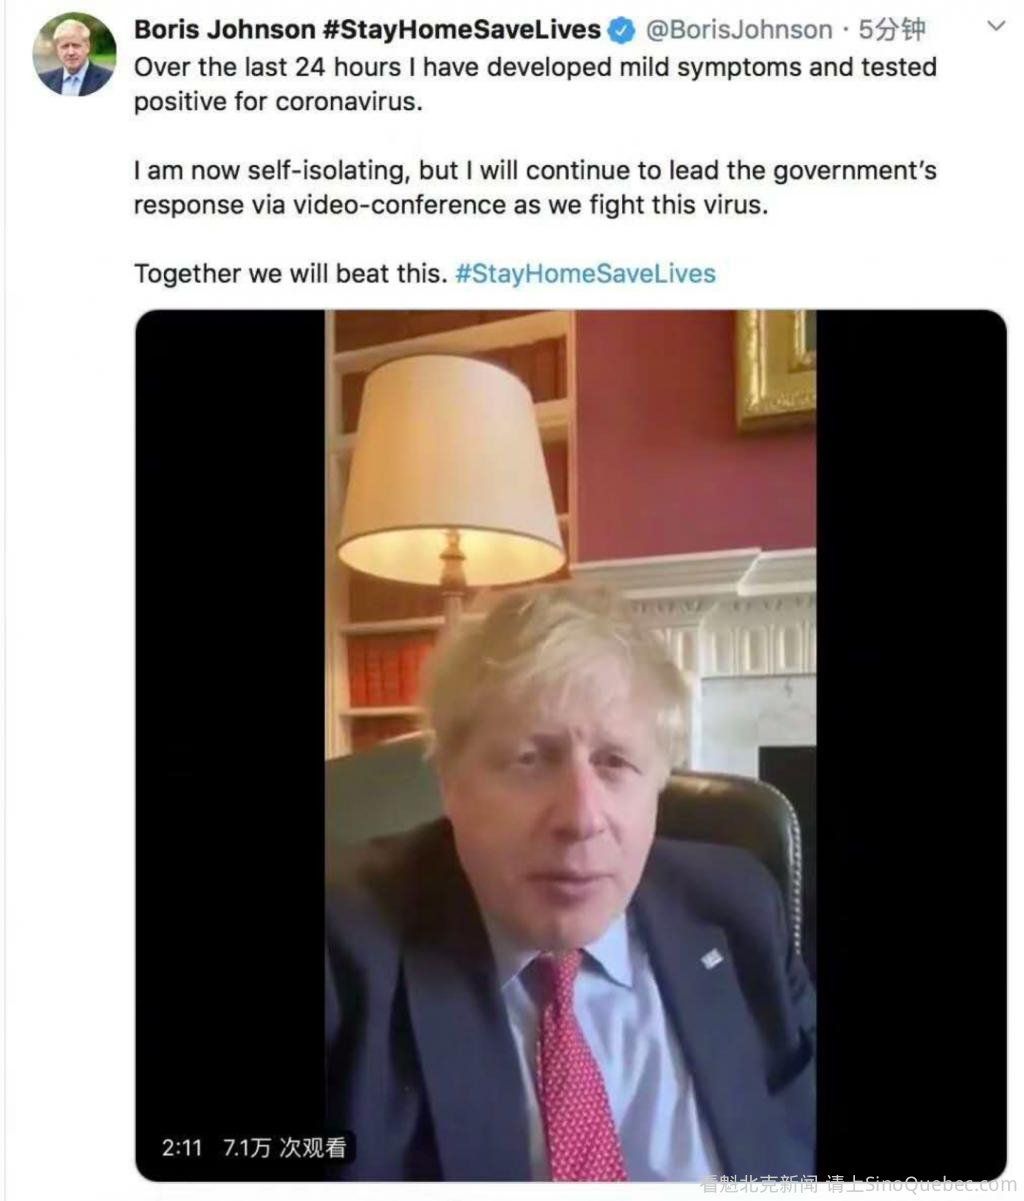1024x1201 pixels.
Task: Click the @BorisJohnson handle
Action: click(739, 31)
